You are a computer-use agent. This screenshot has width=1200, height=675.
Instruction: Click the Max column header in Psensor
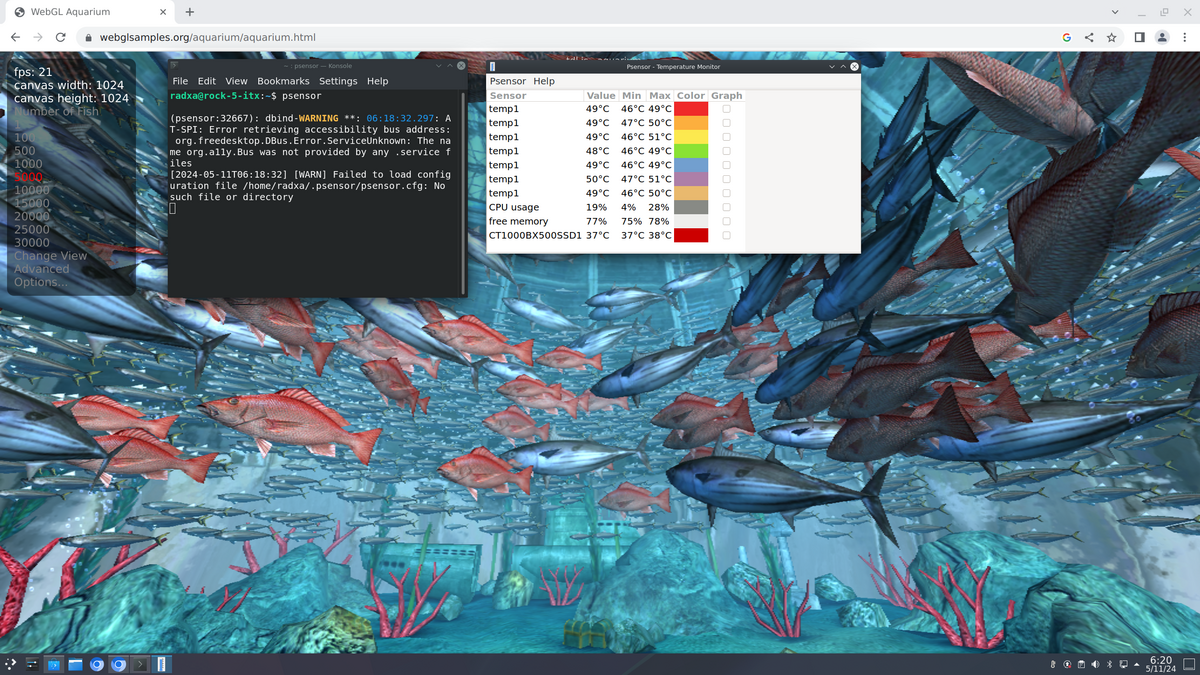click(x=660, y=95)
